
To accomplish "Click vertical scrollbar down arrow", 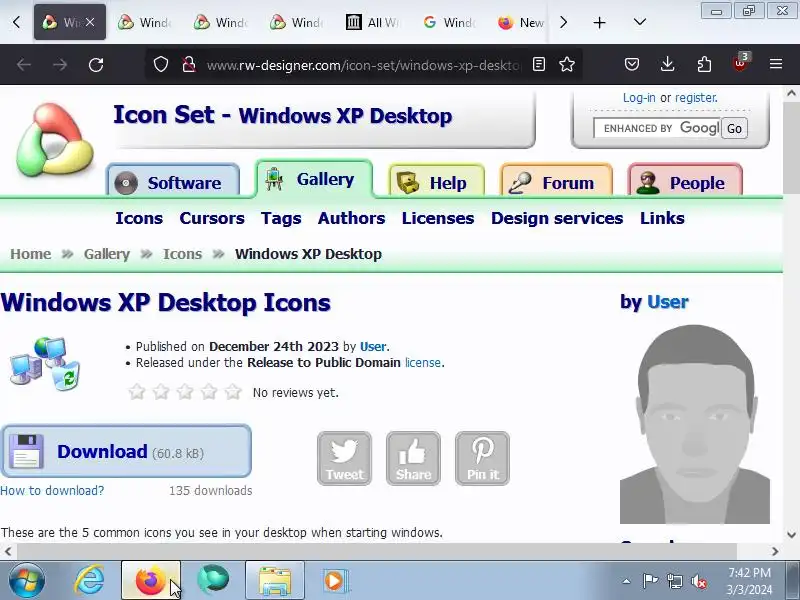I will pos(791,535).
